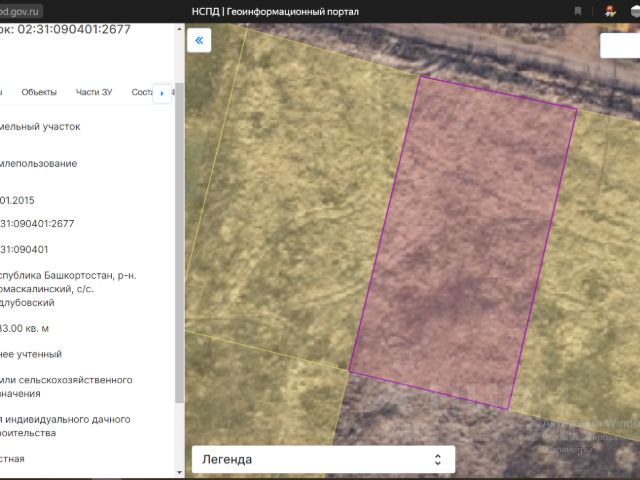
Task: Toggle the Легенда up-down arrows
Action: click(438, 460)
